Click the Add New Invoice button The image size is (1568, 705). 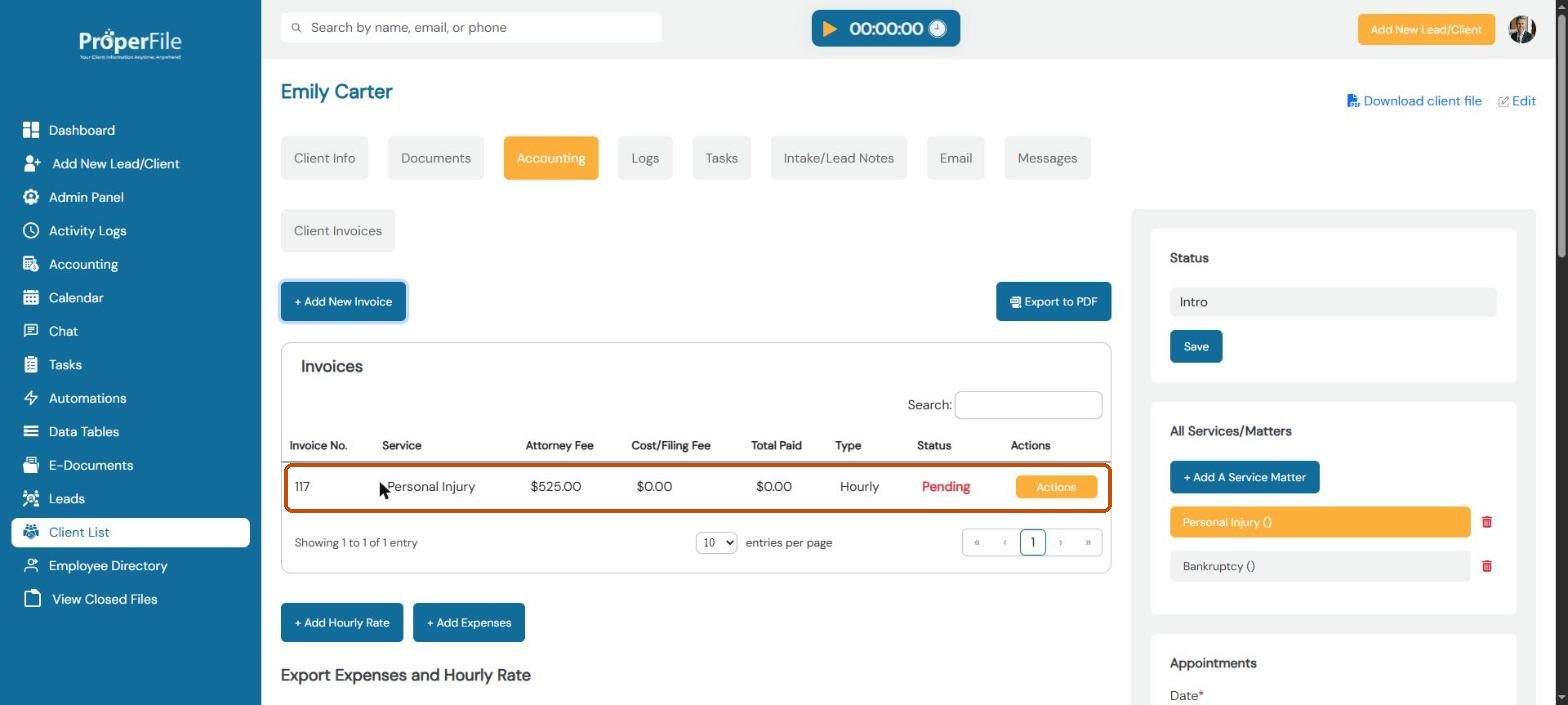tap(343, 302)
